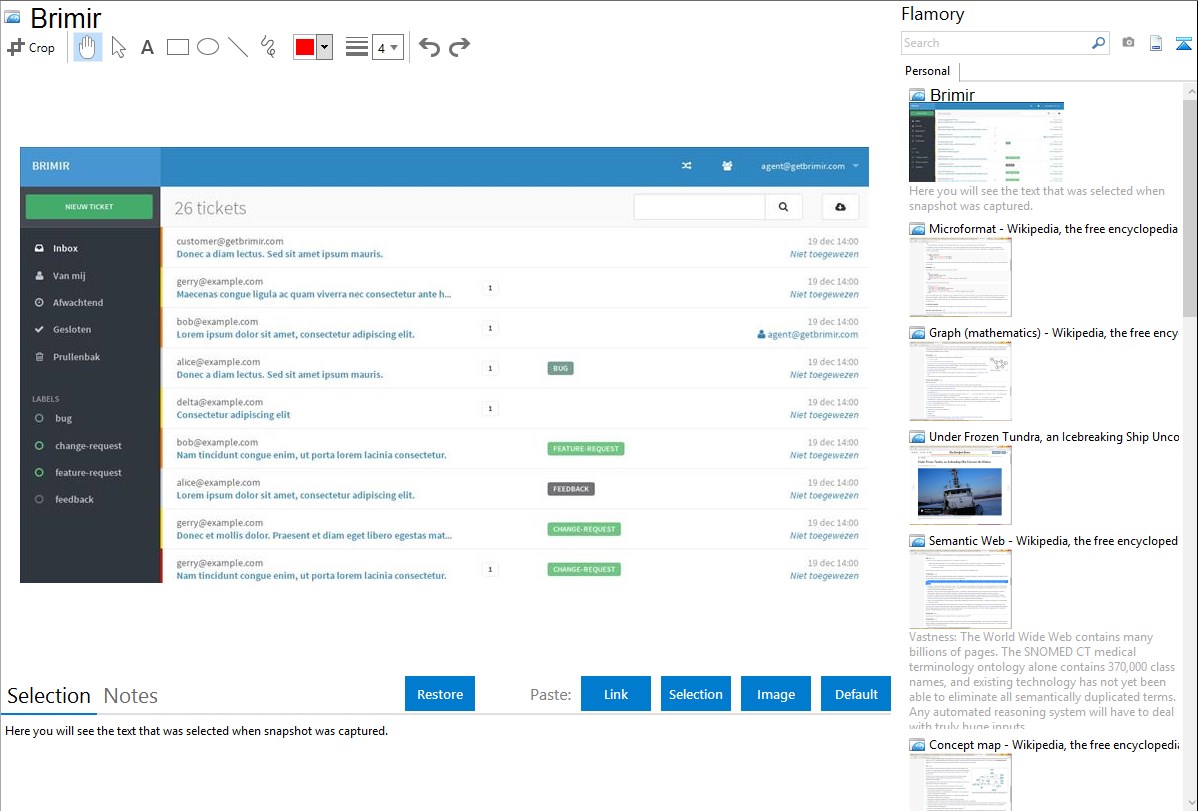The image size is (1198, 811).
Task: Open the Graph (mathematics) snapshot thumbnail
Action: 960,381
